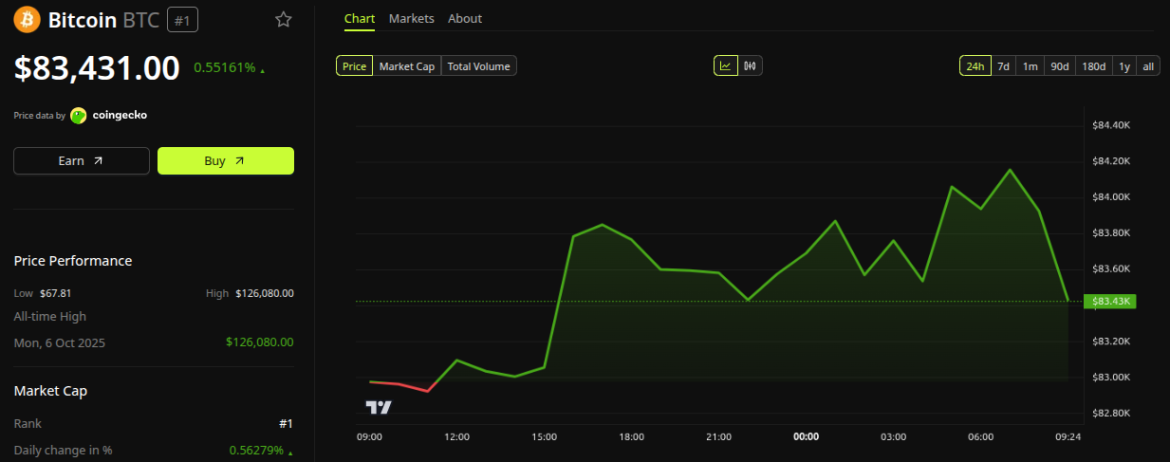The height and width of the screenshot is (462, 1170).
Task: Set chart range to 24h
Action: [x=975, y=66]
